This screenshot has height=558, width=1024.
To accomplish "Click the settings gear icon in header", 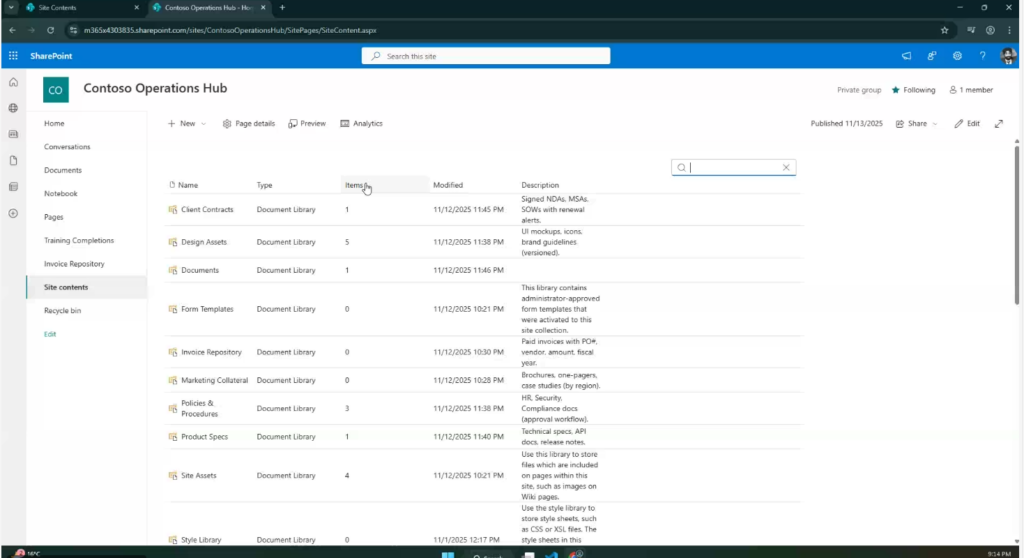I will [x=957, y=56].
